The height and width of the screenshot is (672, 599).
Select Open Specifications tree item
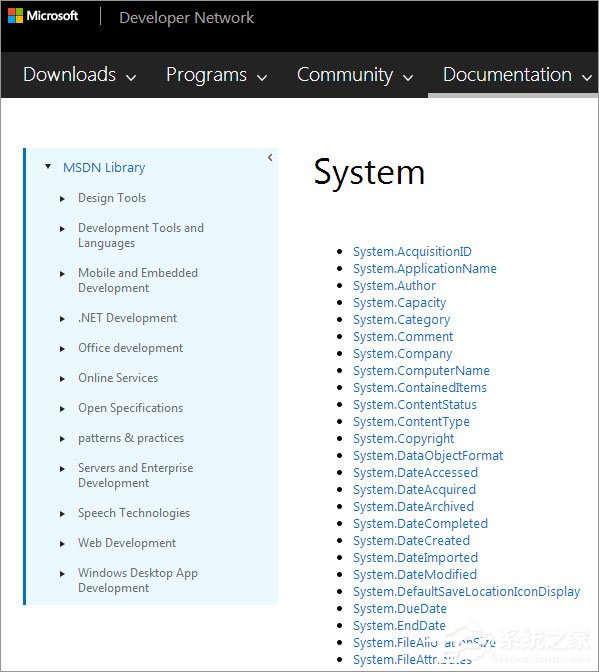[130, 408]
